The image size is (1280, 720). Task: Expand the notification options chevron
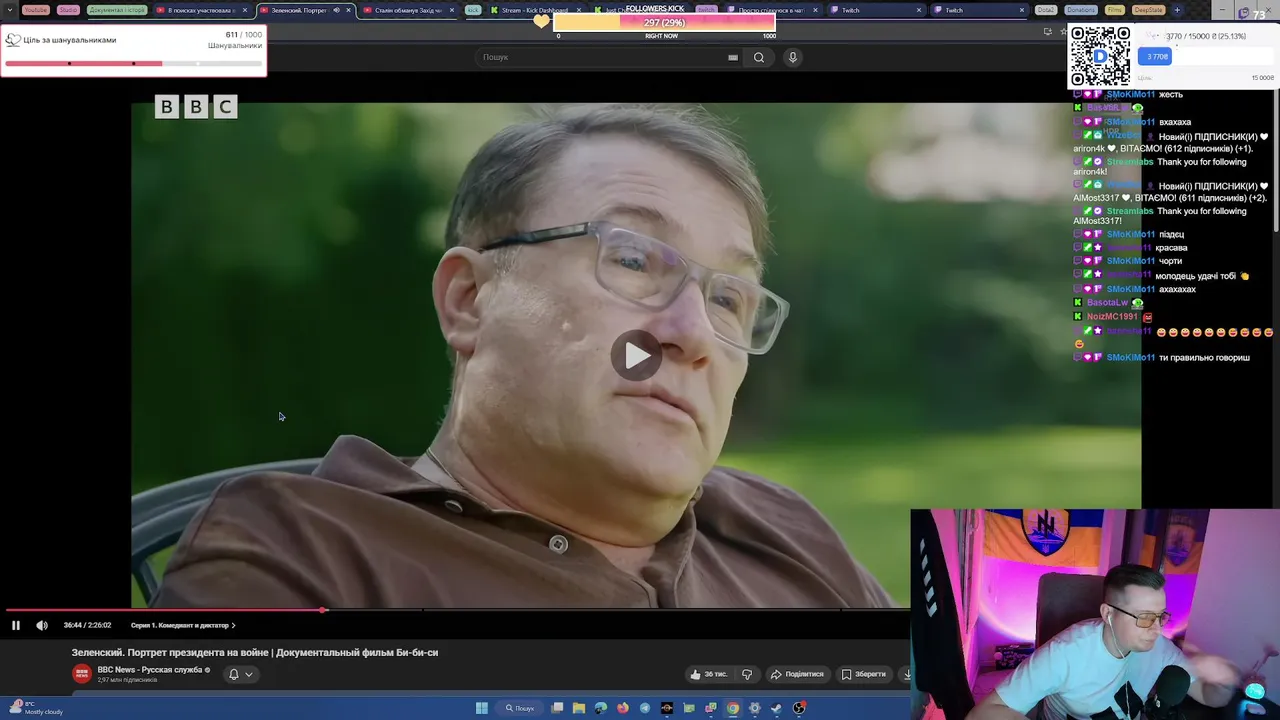coord(249,674)
